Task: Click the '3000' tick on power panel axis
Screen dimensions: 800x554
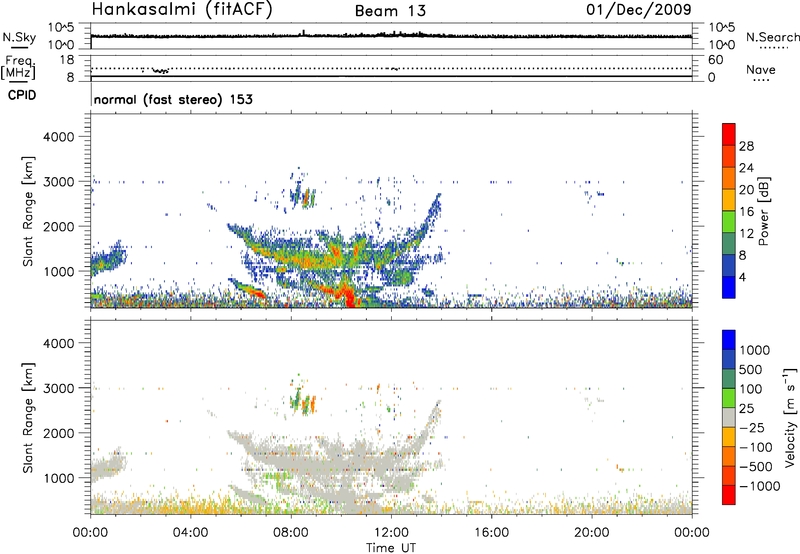Action: tap(58, 182)
